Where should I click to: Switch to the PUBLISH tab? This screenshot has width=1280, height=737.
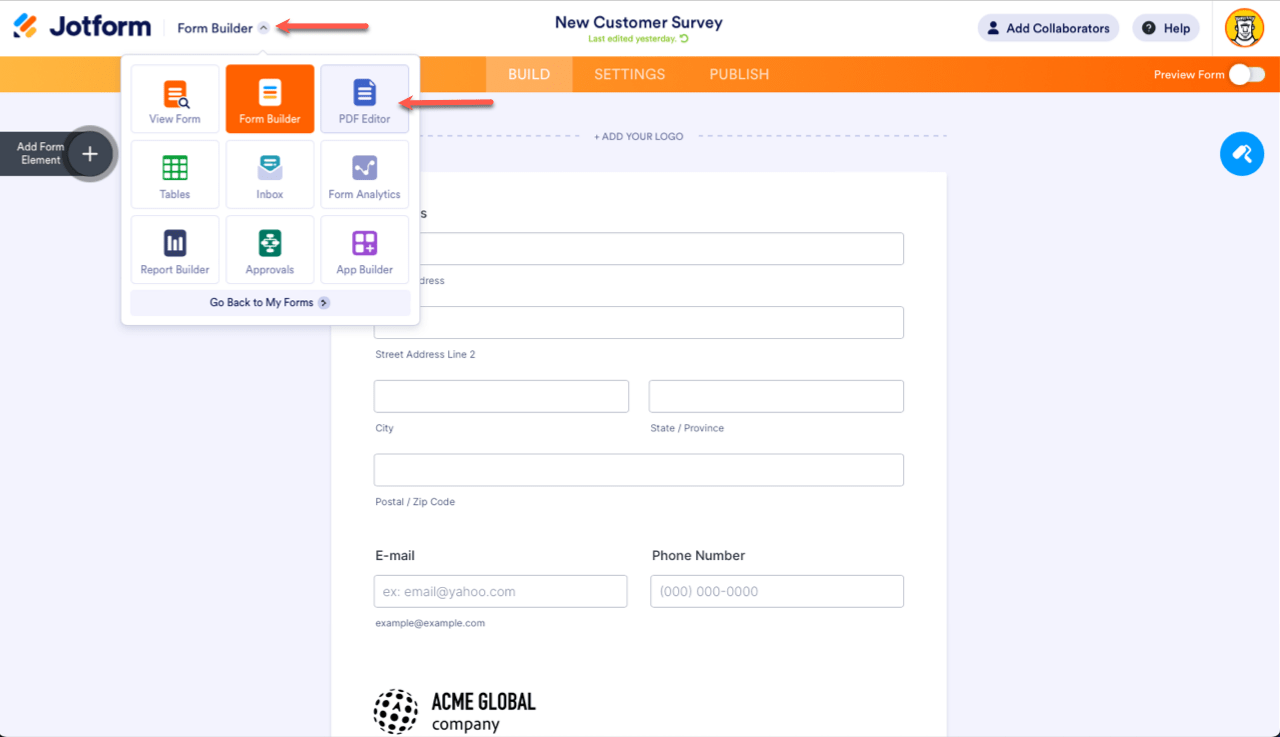pos(740,74)
